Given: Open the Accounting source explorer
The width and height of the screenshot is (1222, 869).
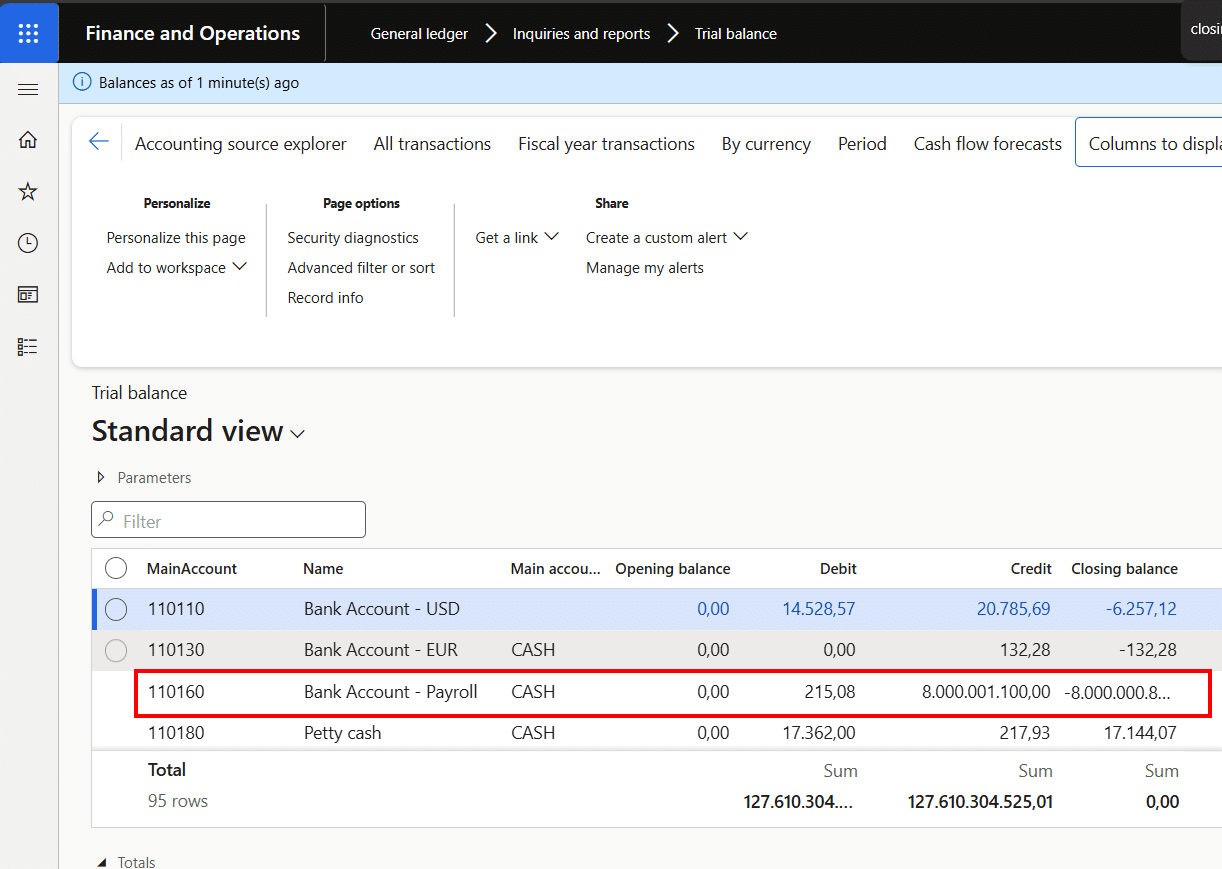Looking at the screenshot, I should pos(241,144).
